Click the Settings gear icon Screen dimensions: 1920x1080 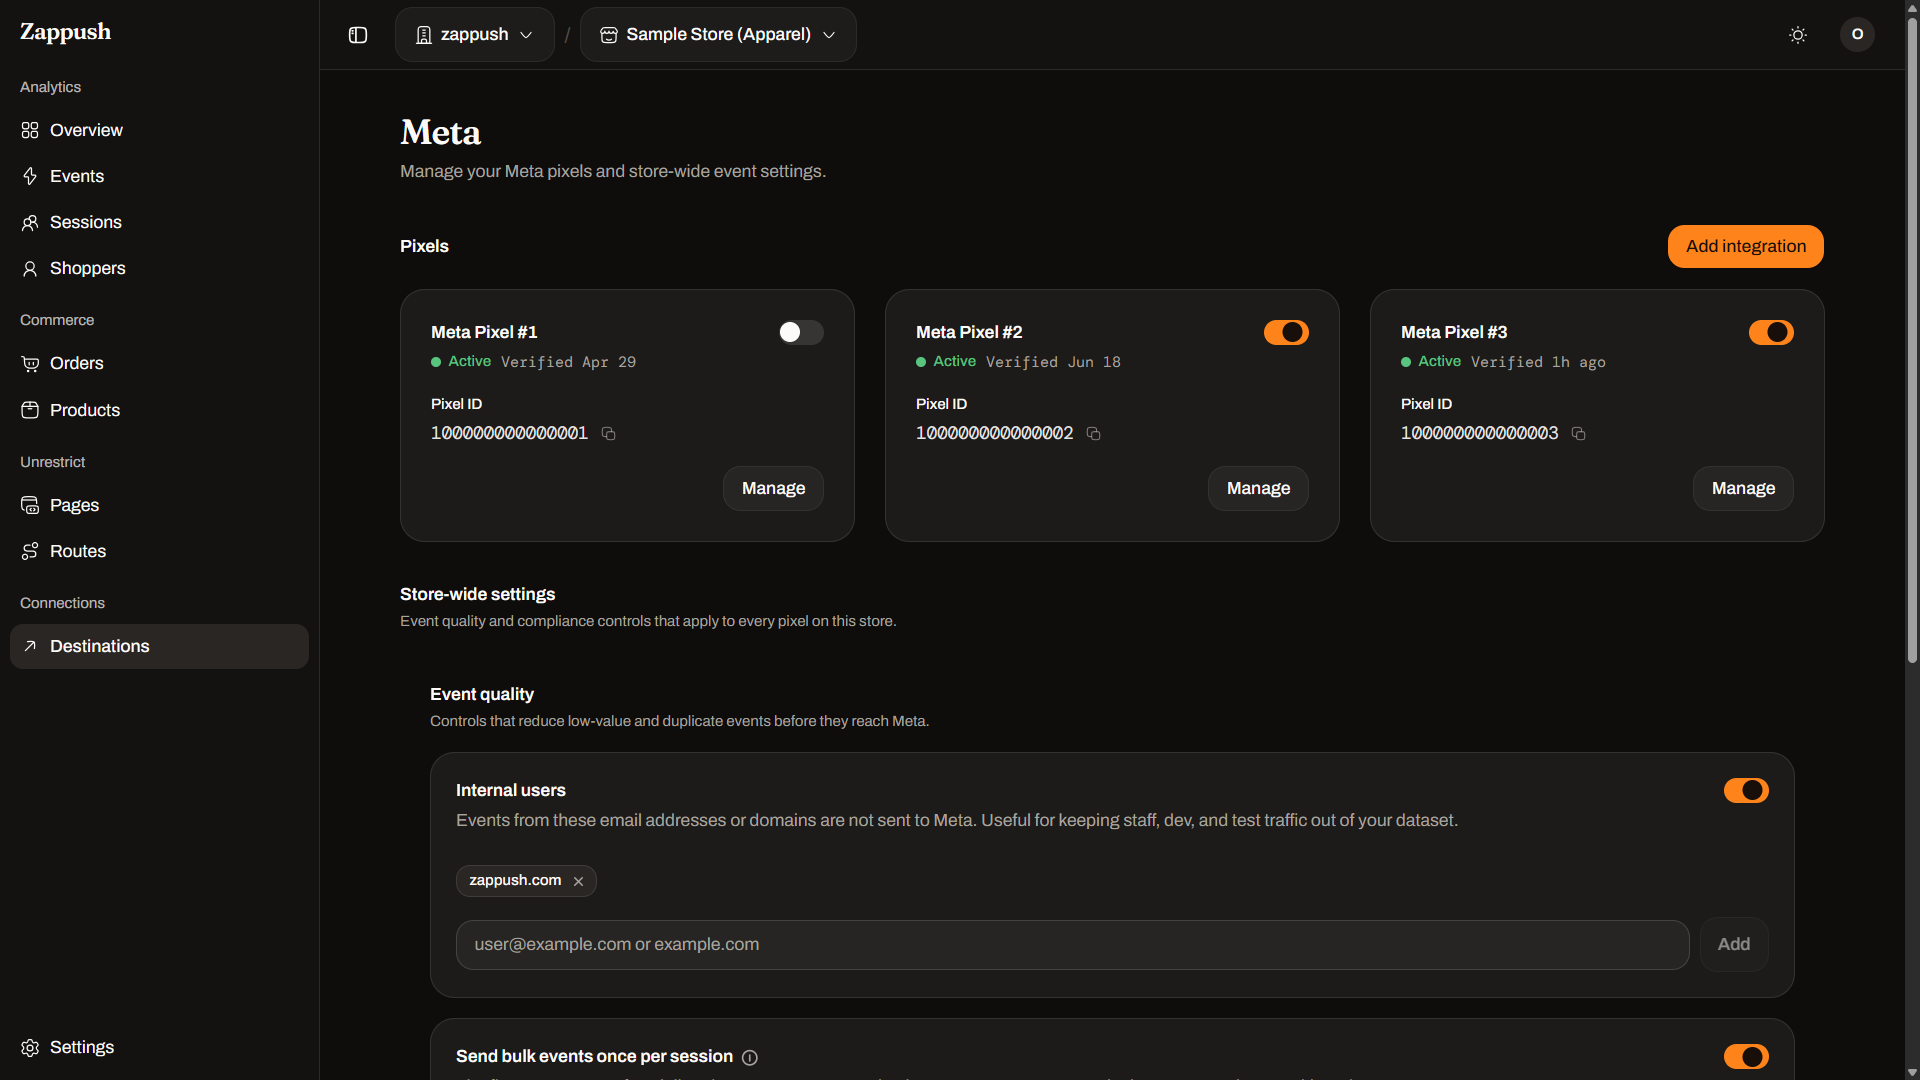coord(30,1048)
